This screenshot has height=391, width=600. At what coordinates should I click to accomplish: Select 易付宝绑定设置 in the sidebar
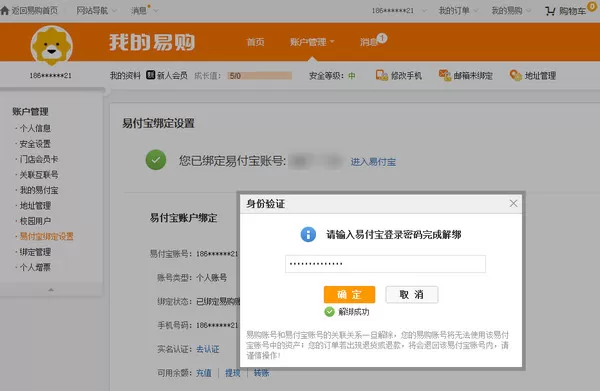coord(47,236)
